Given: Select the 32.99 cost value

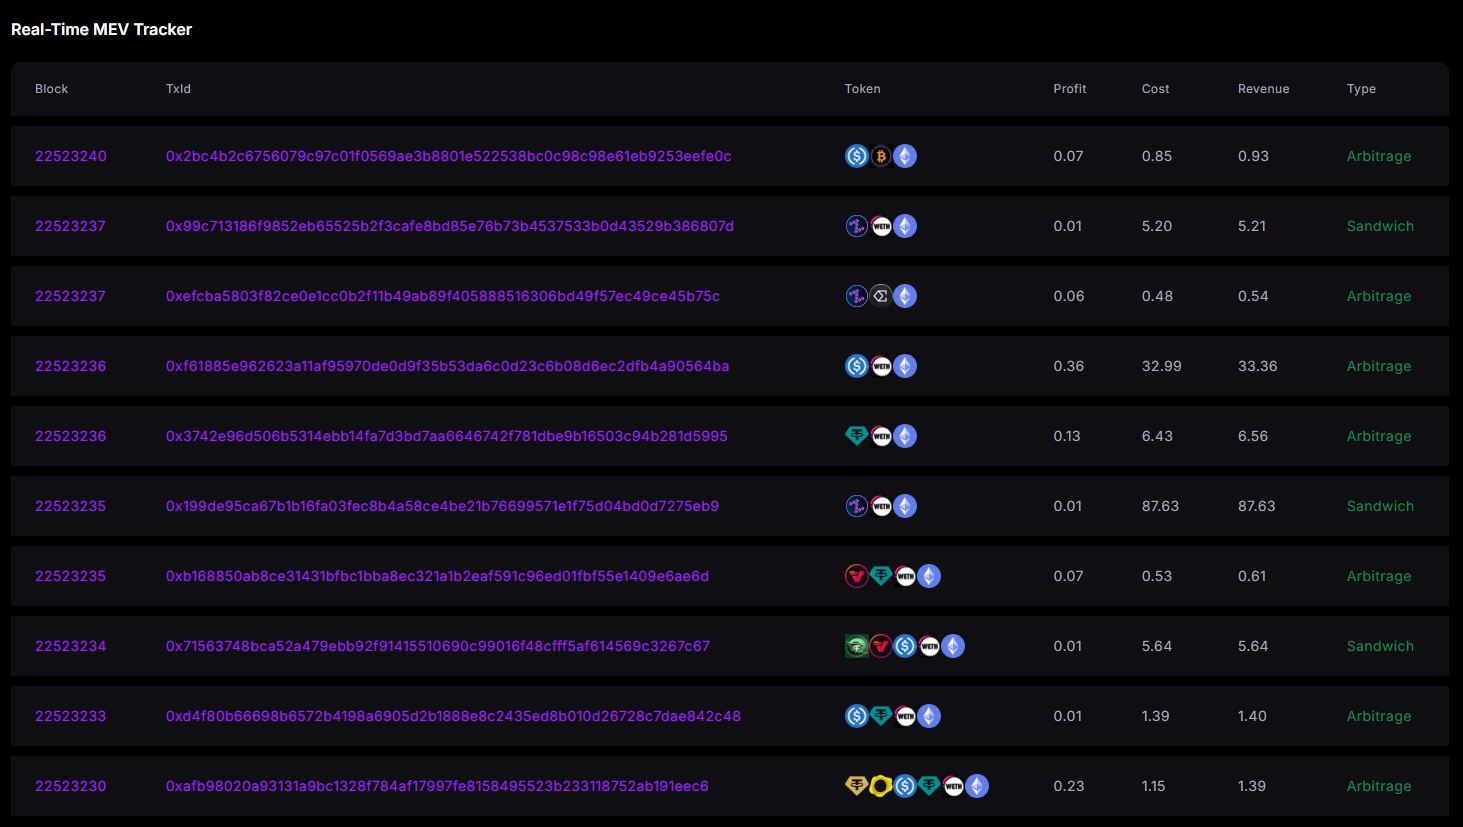Looking at the screenshot, I should point(1162,366).
